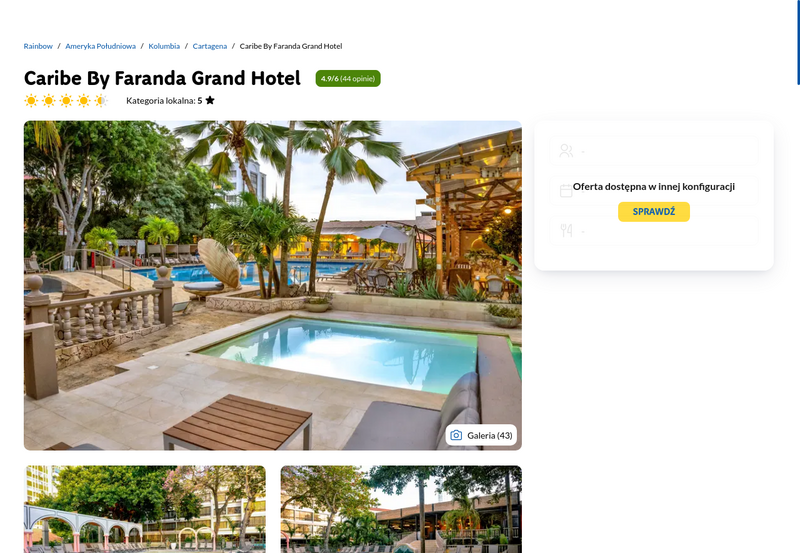800x553 pixels.
Task: Click the third sun rating icon
Action: coord(66,100)
